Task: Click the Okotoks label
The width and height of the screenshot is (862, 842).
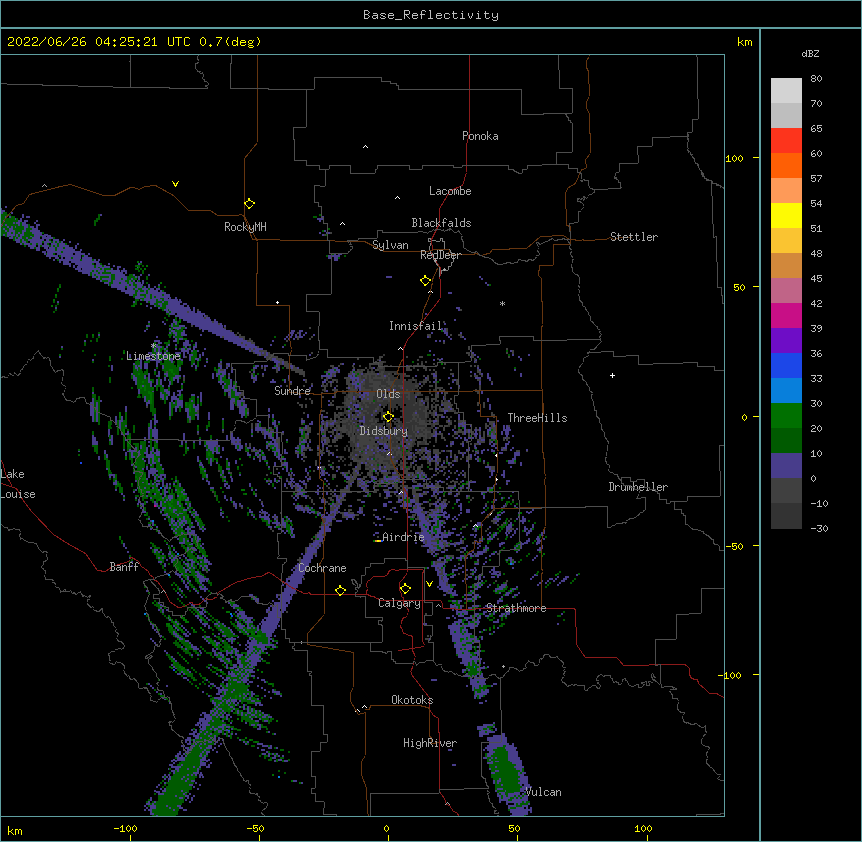Action: click(x=412, y=700)
